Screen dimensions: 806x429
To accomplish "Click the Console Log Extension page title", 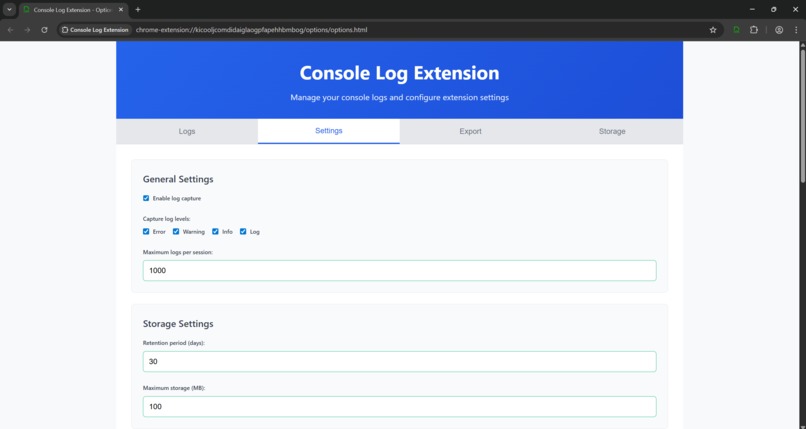I will point(399,73).
